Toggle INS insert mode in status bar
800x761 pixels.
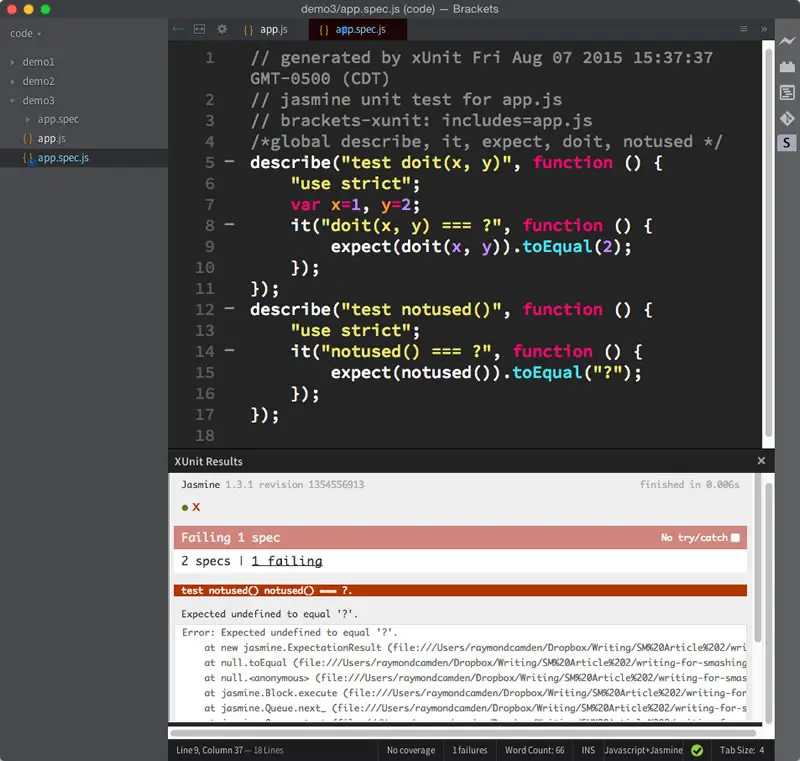tap(588, 750)
